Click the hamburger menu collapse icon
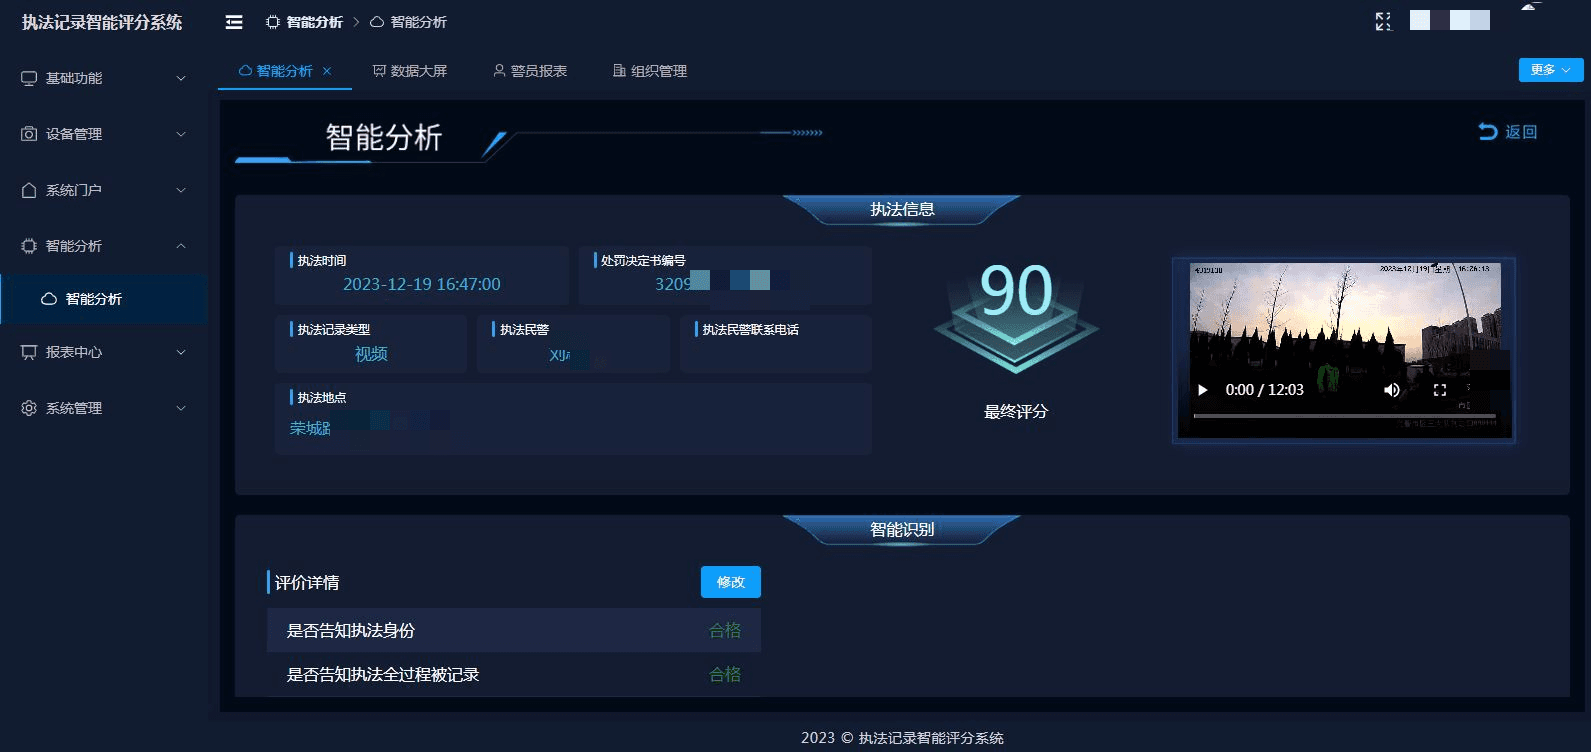This screenshot has width=1591, height=752. coord(234,22)
